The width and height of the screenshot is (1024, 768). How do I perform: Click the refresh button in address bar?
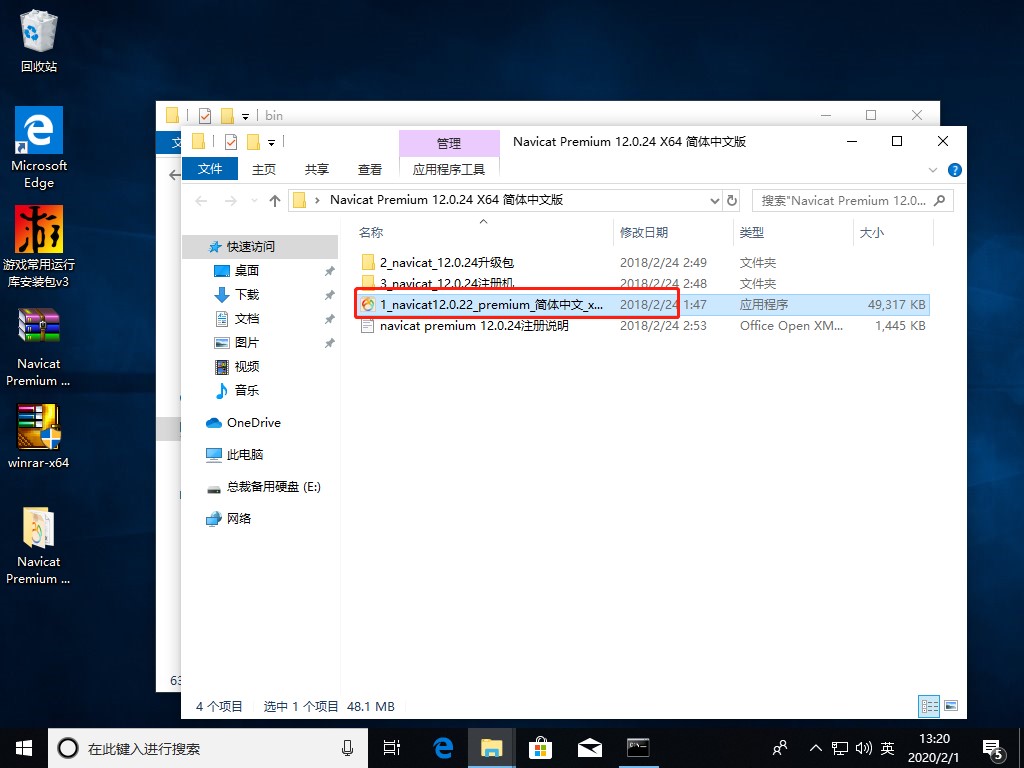pos(732,200)
